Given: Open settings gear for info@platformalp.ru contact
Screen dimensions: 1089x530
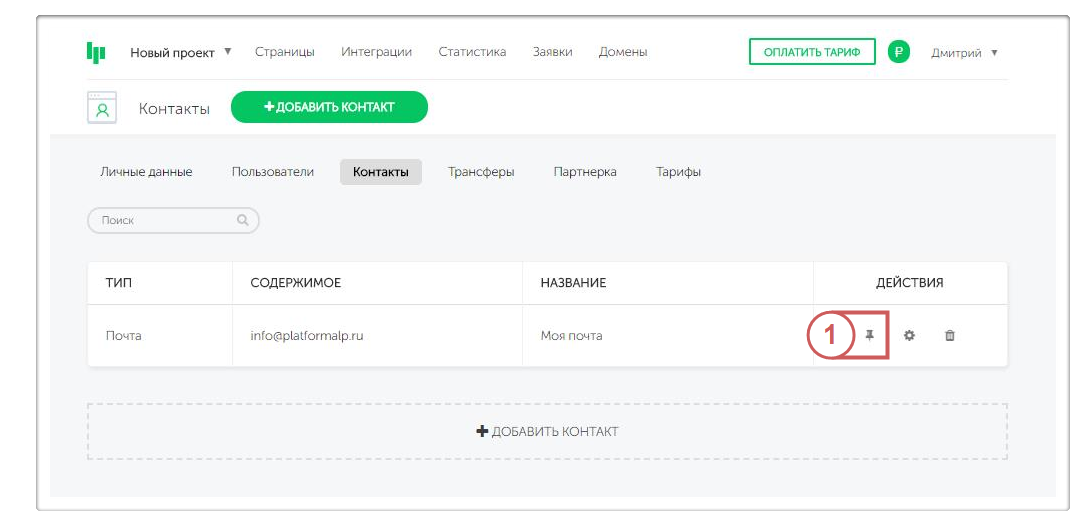Looking at the screenshot, I should pyautogui.click(x=909, y=336).
